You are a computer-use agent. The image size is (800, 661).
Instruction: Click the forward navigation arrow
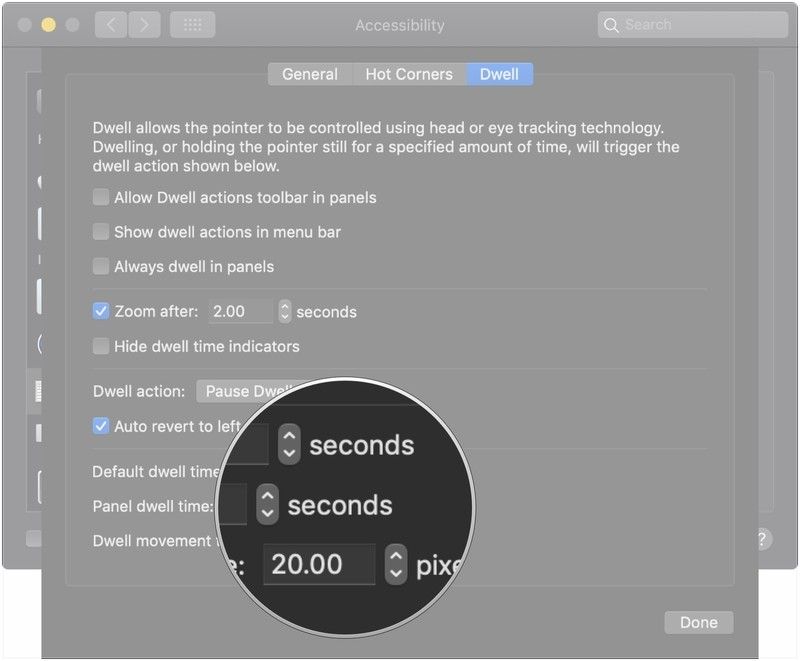tap(144, 25)
